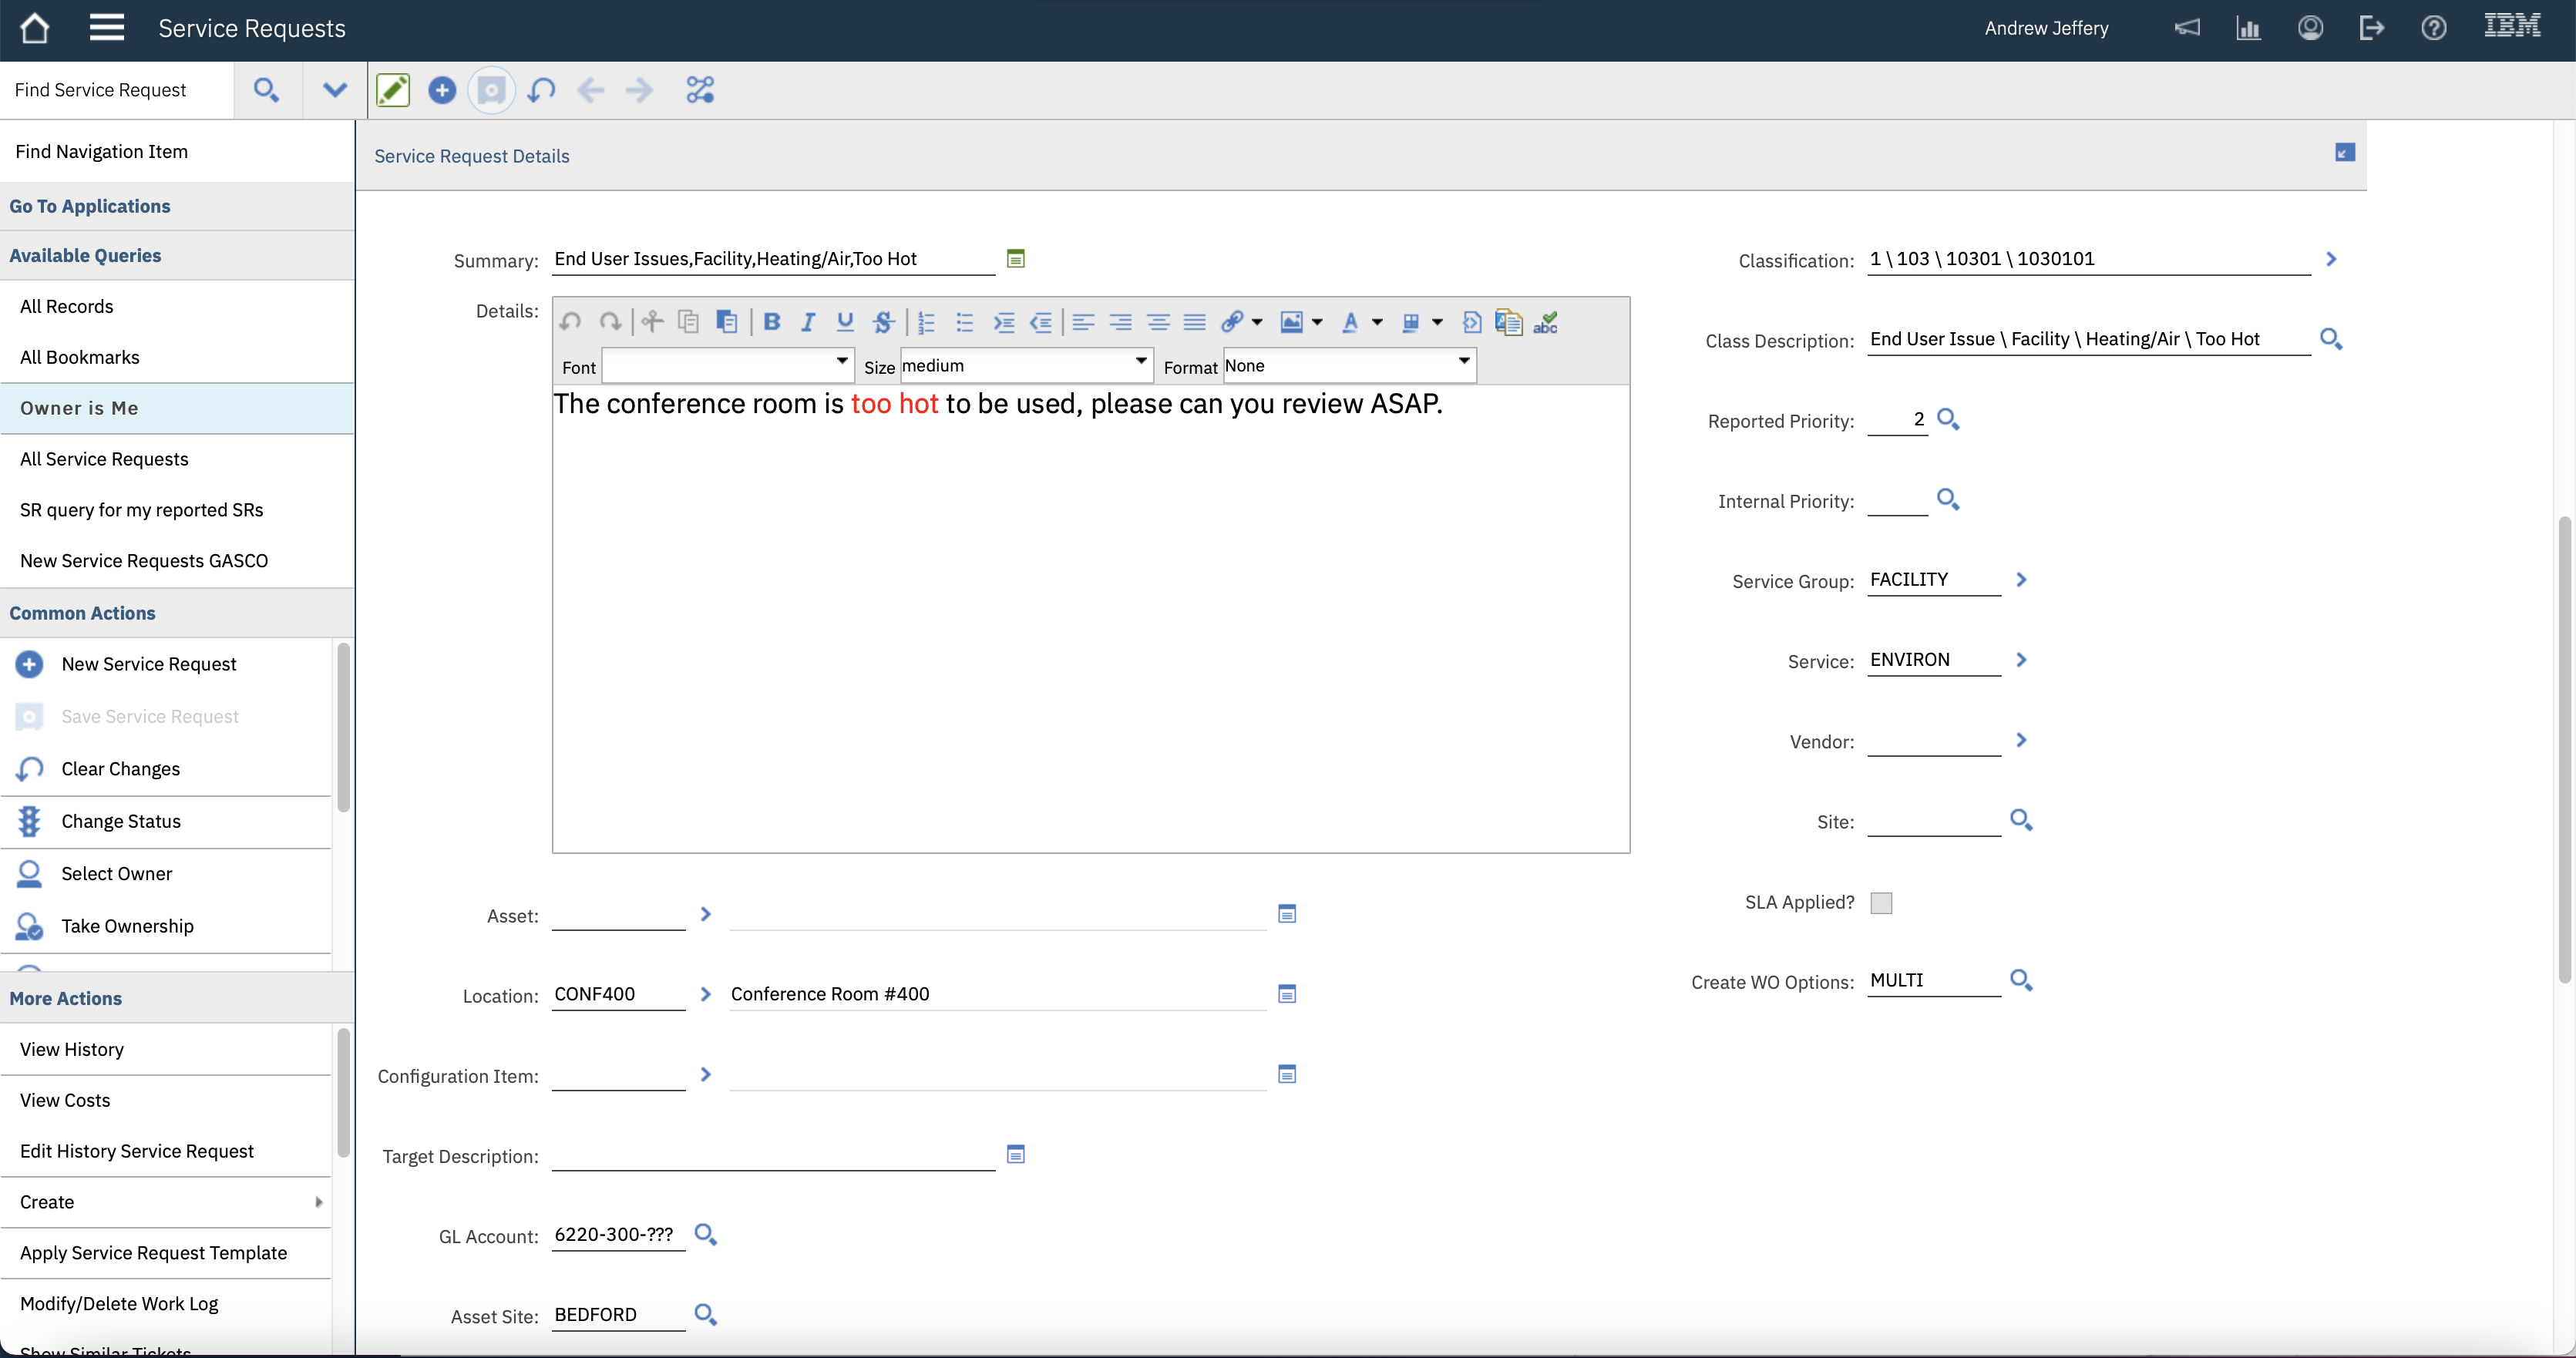Image resolution: width=2576 pixels, height=1358 pixels.
Task: Toggle bold in Details editor
Action: (771, 322)
